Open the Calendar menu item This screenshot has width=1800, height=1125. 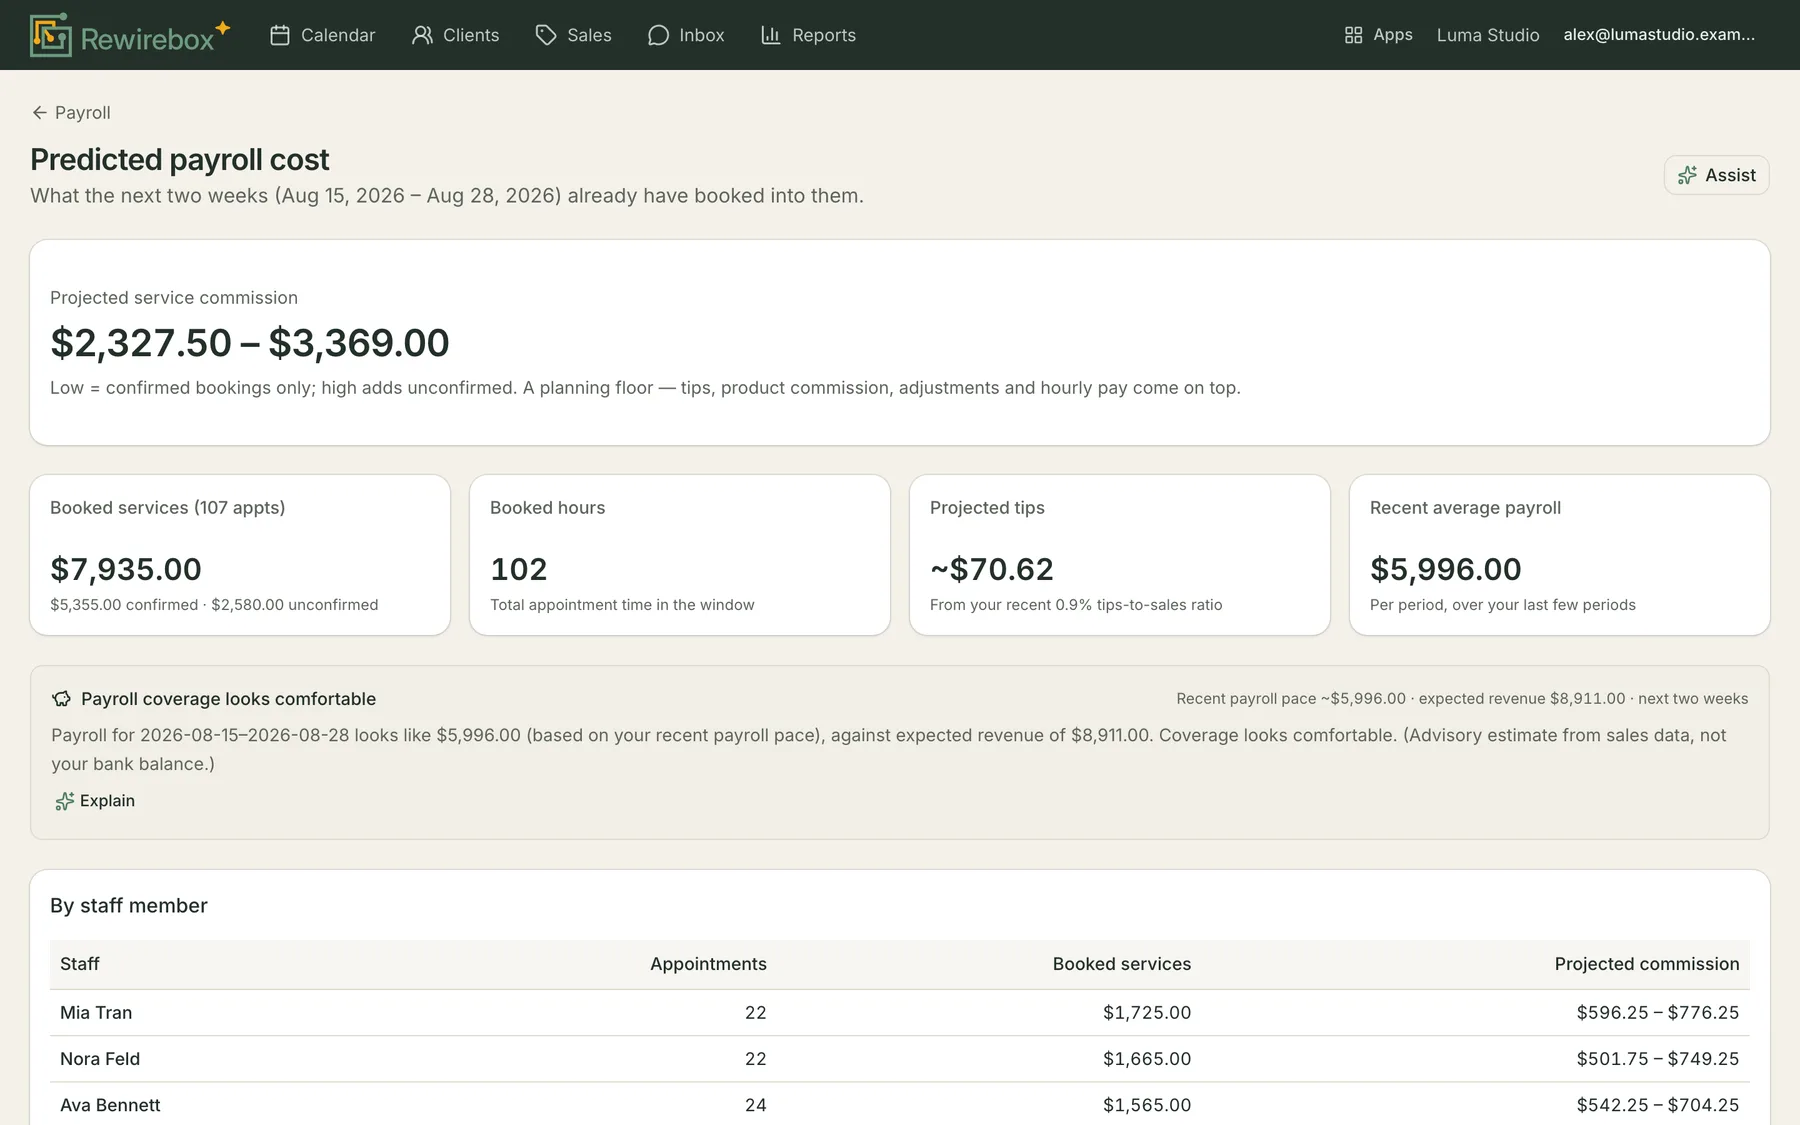pos(323,35)
